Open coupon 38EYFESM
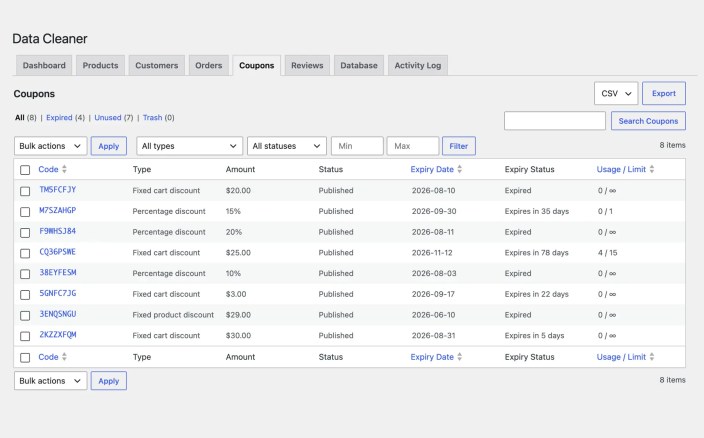Screen dimensions: 704x438 pyautogui.click(x=58, y=272)
